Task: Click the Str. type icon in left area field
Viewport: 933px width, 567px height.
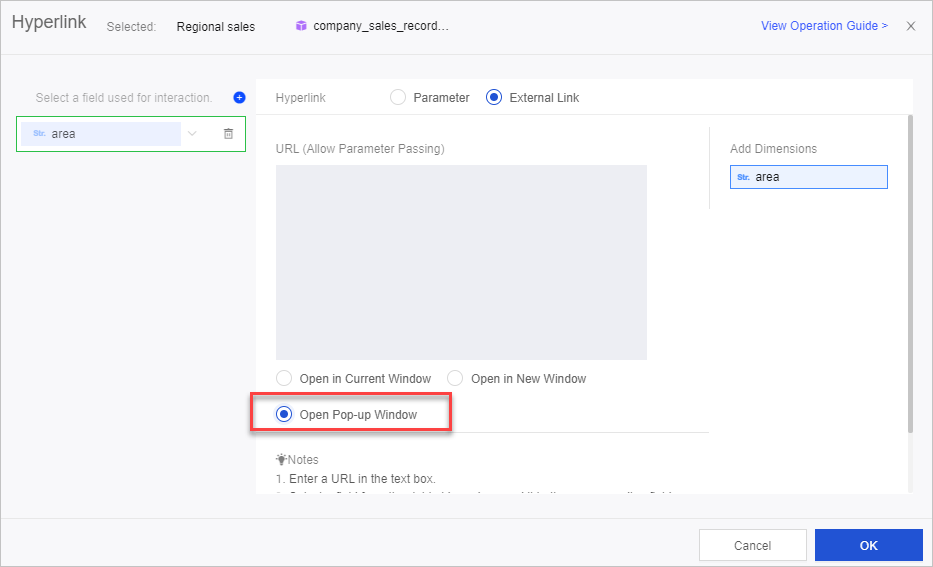Action: (x=39, y=134)
